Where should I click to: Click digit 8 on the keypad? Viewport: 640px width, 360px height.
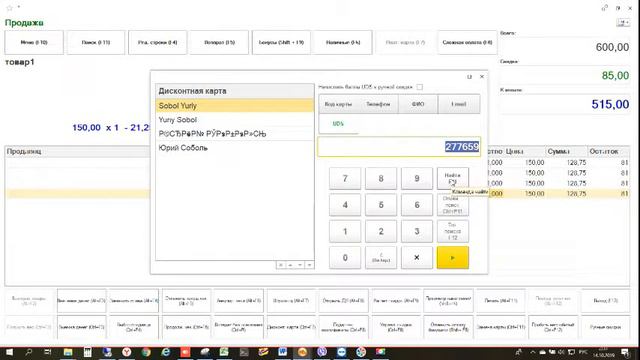tap(381, 179)
